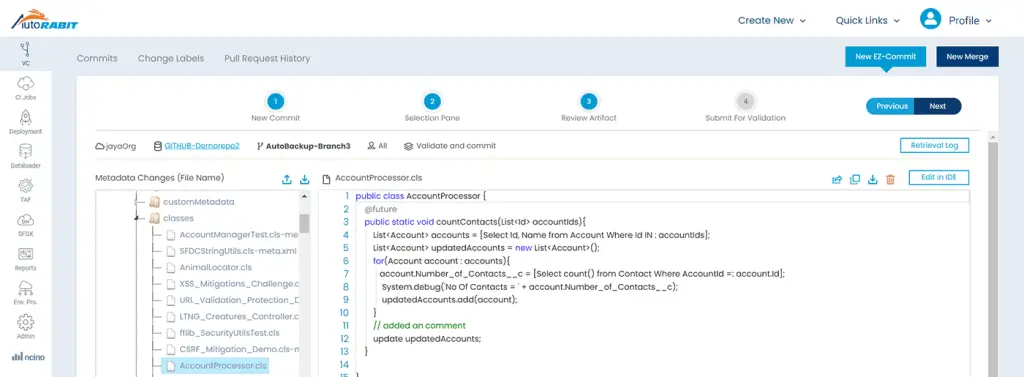The image size is (1024, 377).
Task: Open the Profile dropdown chevron
Action: pyautogui.click(x=989, y=21)
